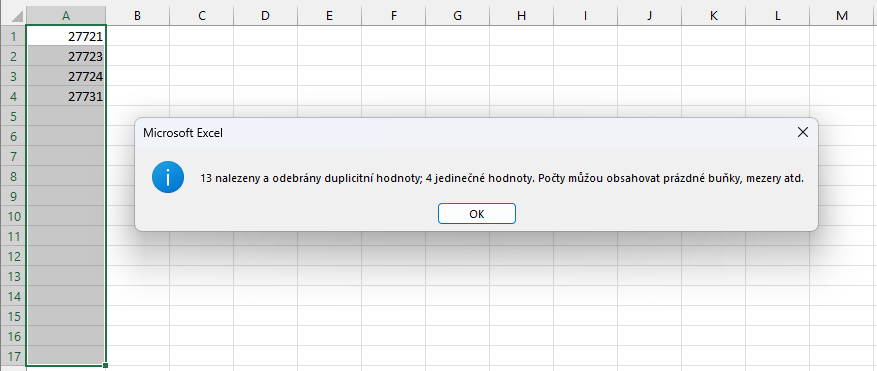Viewport: 877px width, 371px height.
Task: Select cell A3 containing 27724
Action: click(x=66, y=76)
